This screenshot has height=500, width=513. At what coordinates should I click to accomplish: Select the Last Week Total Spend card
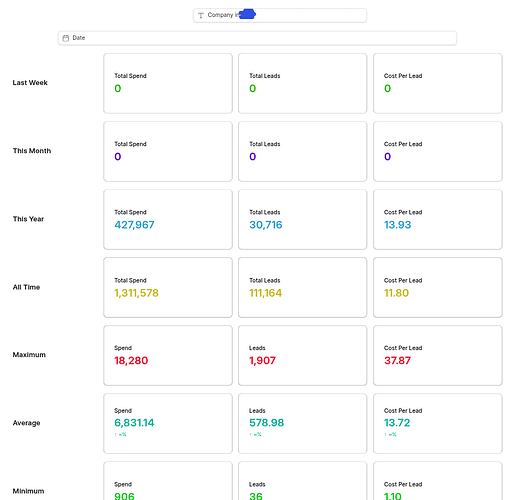168,83
